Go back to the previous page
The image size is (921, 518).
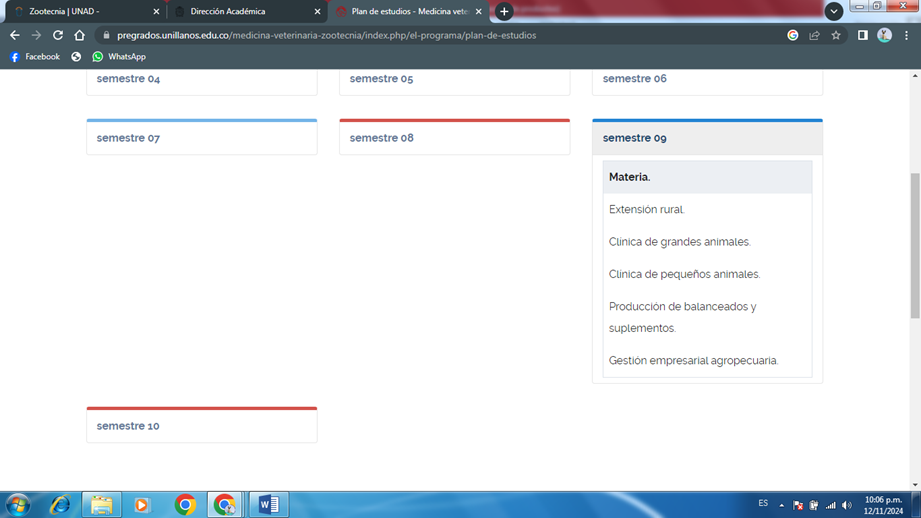[x=14, y=35]
